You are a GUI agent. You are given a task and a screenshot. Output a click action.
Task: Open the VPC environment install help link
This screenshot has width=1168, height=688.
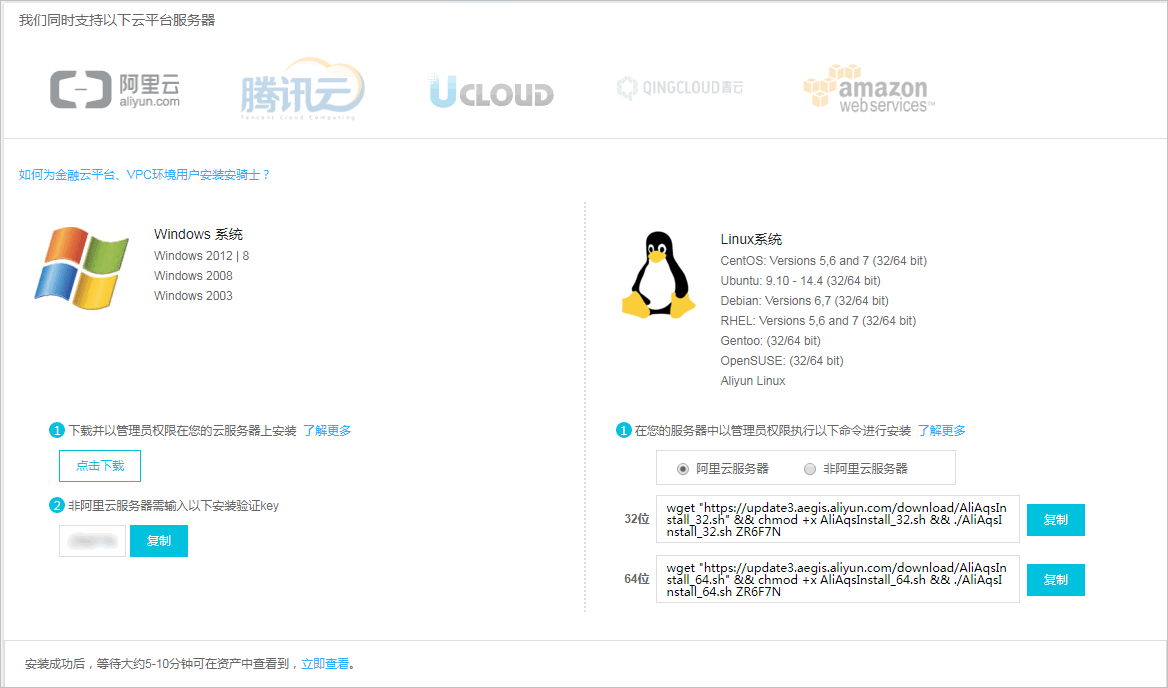(144, 174)
